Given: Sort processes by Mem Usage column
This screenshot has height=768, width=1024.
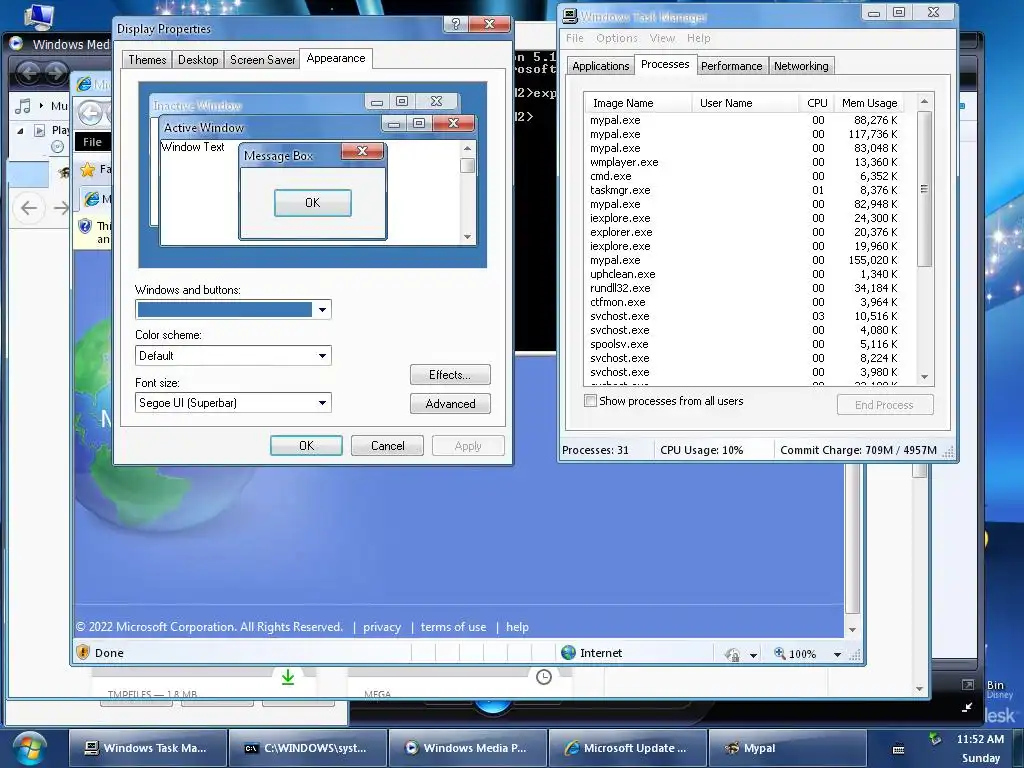Looking at the screenshot, I should click(x=869, y=103).
